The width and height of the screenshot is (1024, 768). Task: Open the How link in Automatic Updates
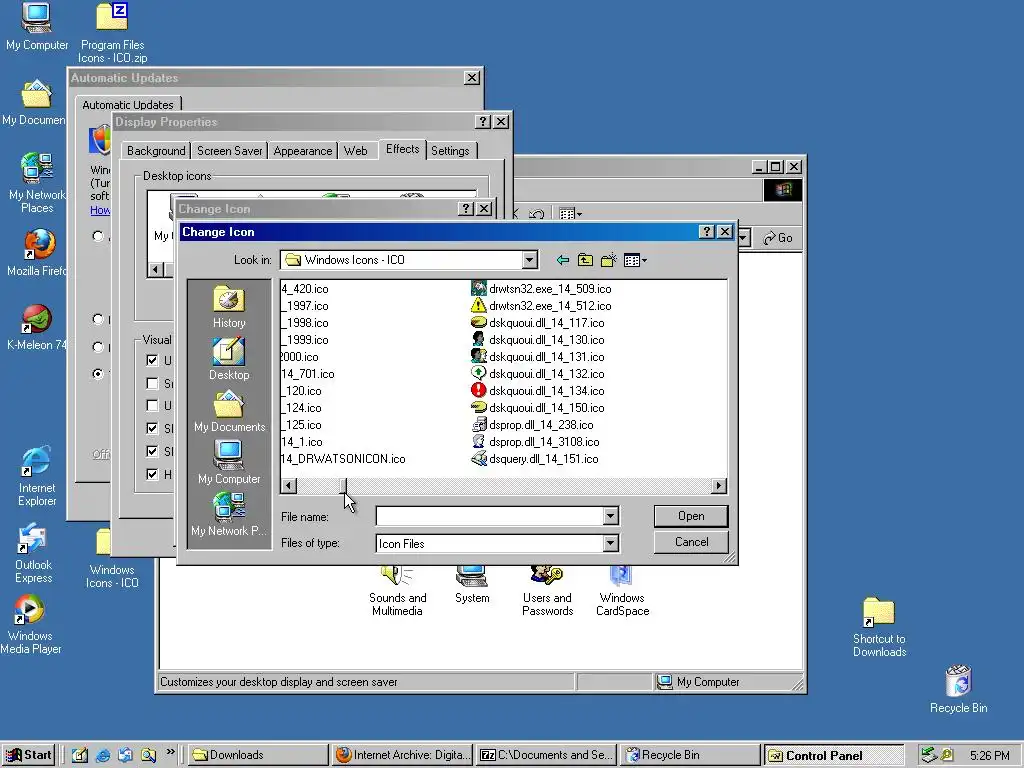100,210
